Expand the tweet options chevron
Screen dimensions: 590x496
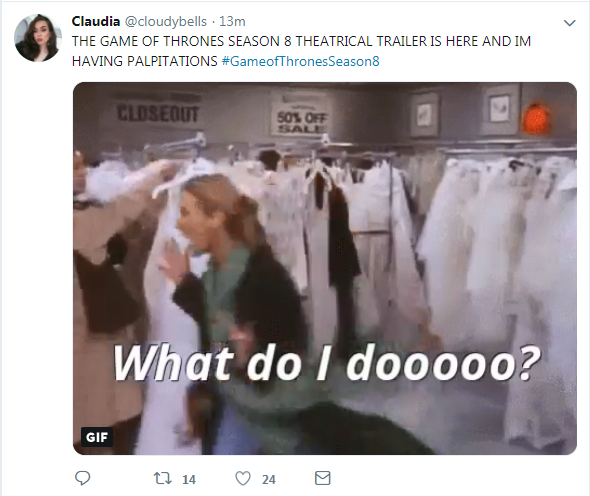tap(570, 23)
